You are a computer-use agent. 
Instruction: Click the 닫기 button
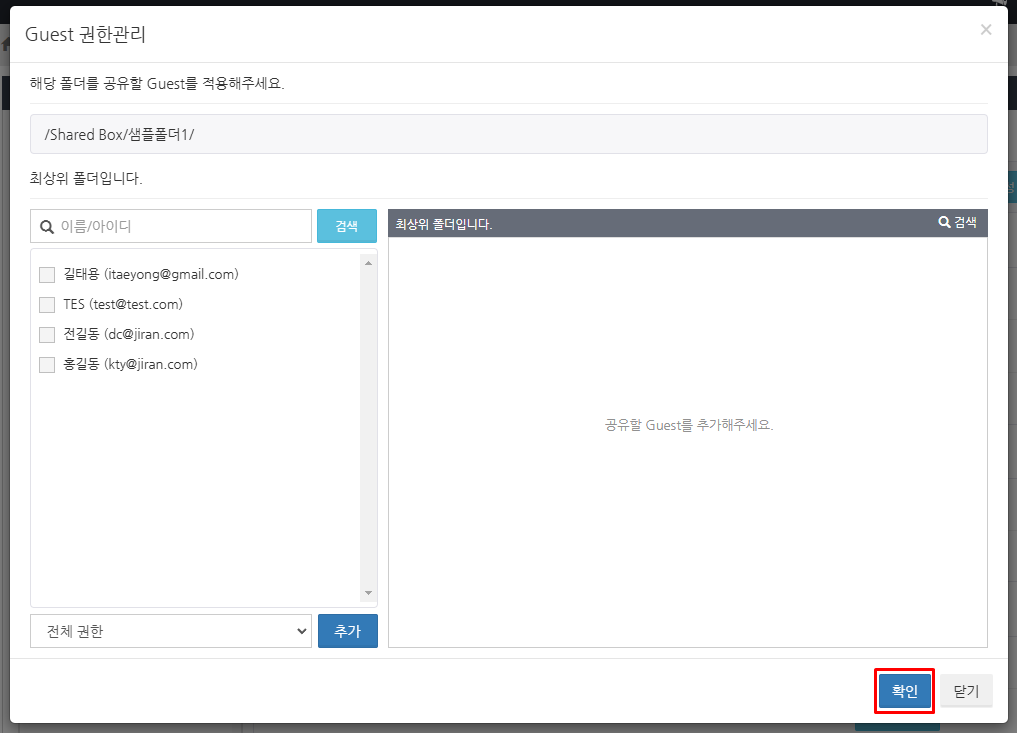966,691
